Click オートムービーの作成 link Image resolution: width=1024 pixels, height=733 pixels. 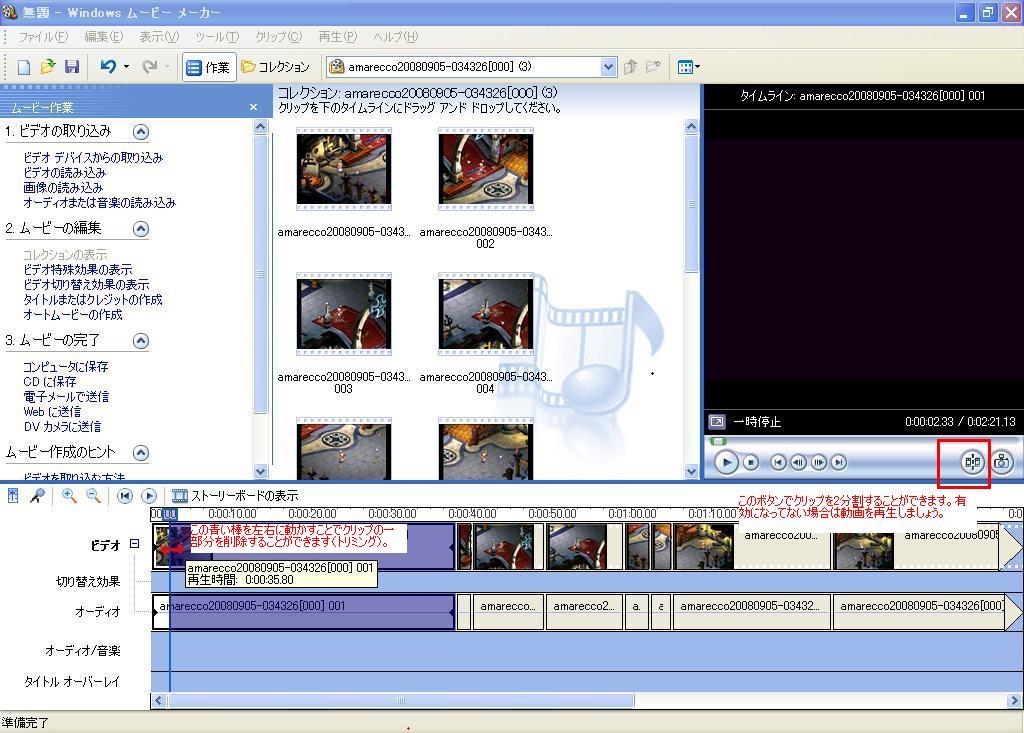[72, 314]
